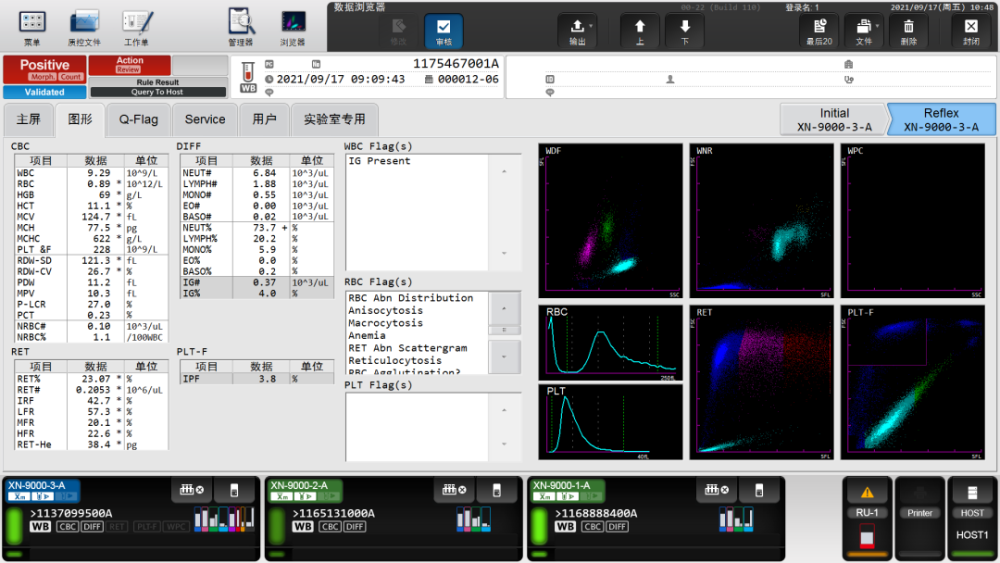
Task: Open the 文件 file dropdown
Action: pyautogui.click(x=864, y=31)
